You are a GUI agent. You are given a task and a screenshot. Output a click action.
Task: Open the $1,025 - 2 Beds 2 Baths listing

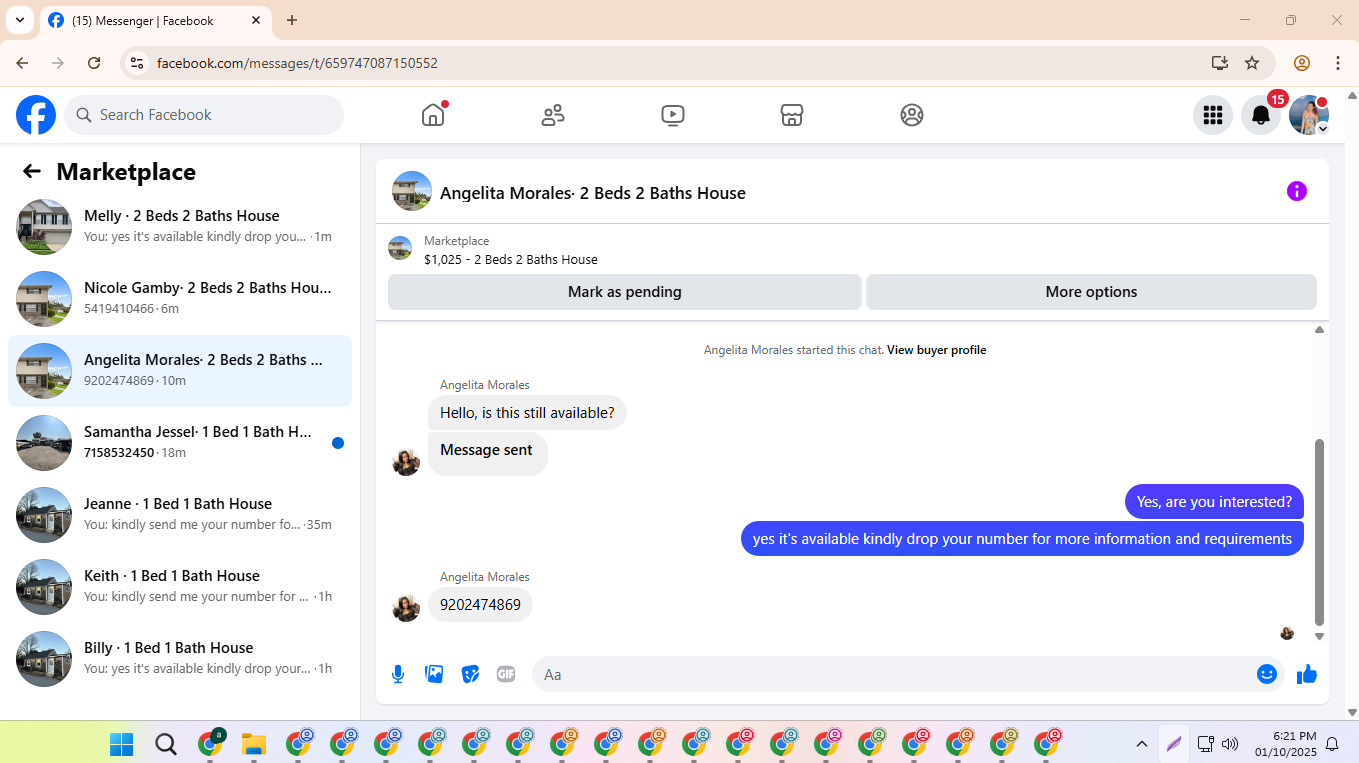(x=511, y=259)
